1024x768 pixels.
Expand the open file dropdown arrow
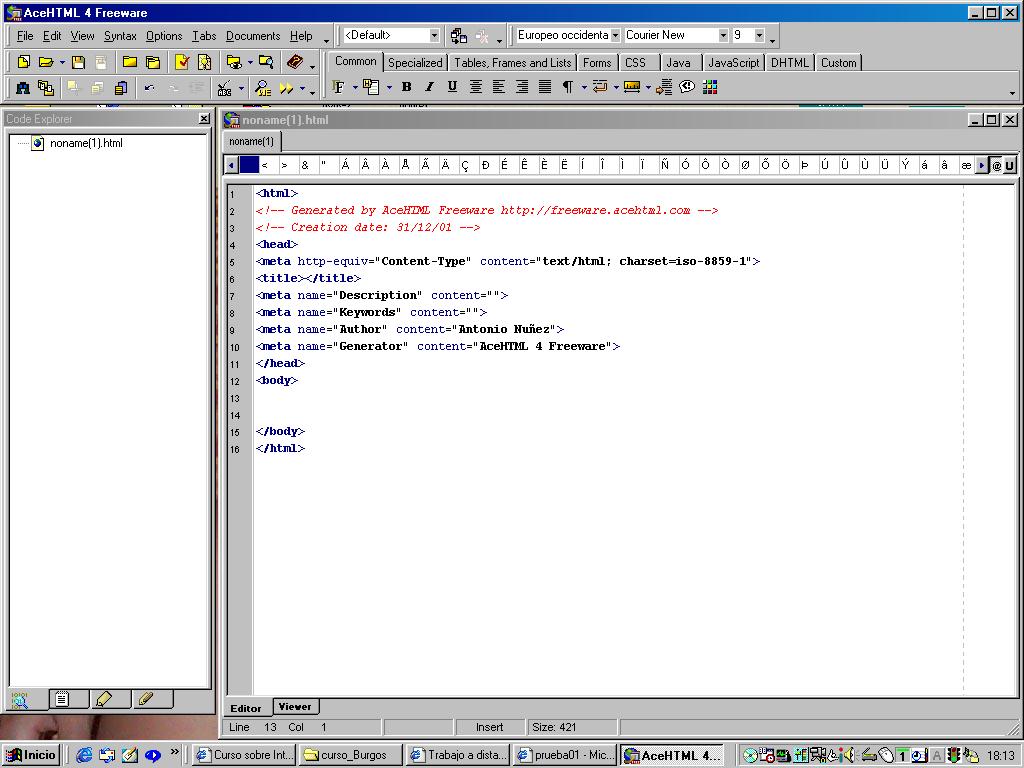tap(62, 63)
